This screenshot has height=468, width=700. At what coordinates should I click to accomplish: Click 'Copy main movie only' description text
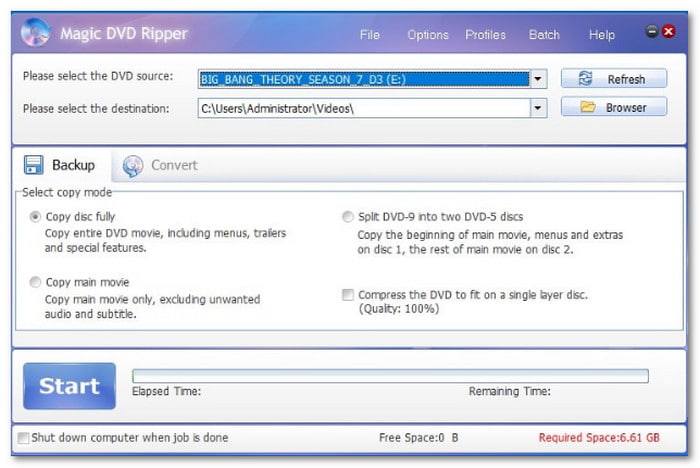pyautogui.click(x=152, y=306)
